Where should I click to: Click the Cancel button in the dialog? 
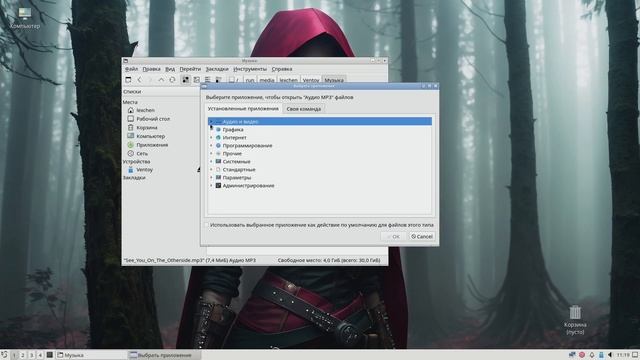point(422,236)
